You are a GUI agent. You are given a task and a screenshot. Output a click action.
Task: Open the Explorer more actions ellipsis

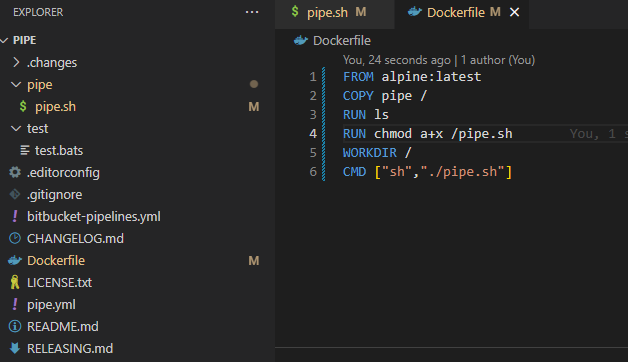tap(252, 12)
